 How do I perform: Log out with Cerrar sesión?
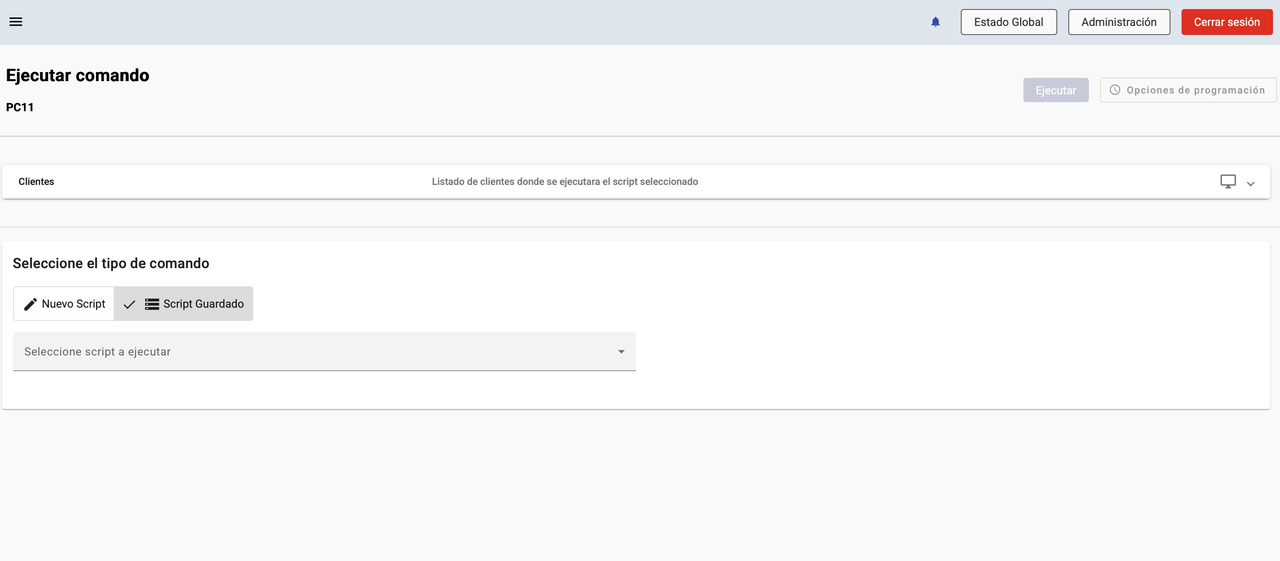pyautogui.click(x=1227, y=22)
